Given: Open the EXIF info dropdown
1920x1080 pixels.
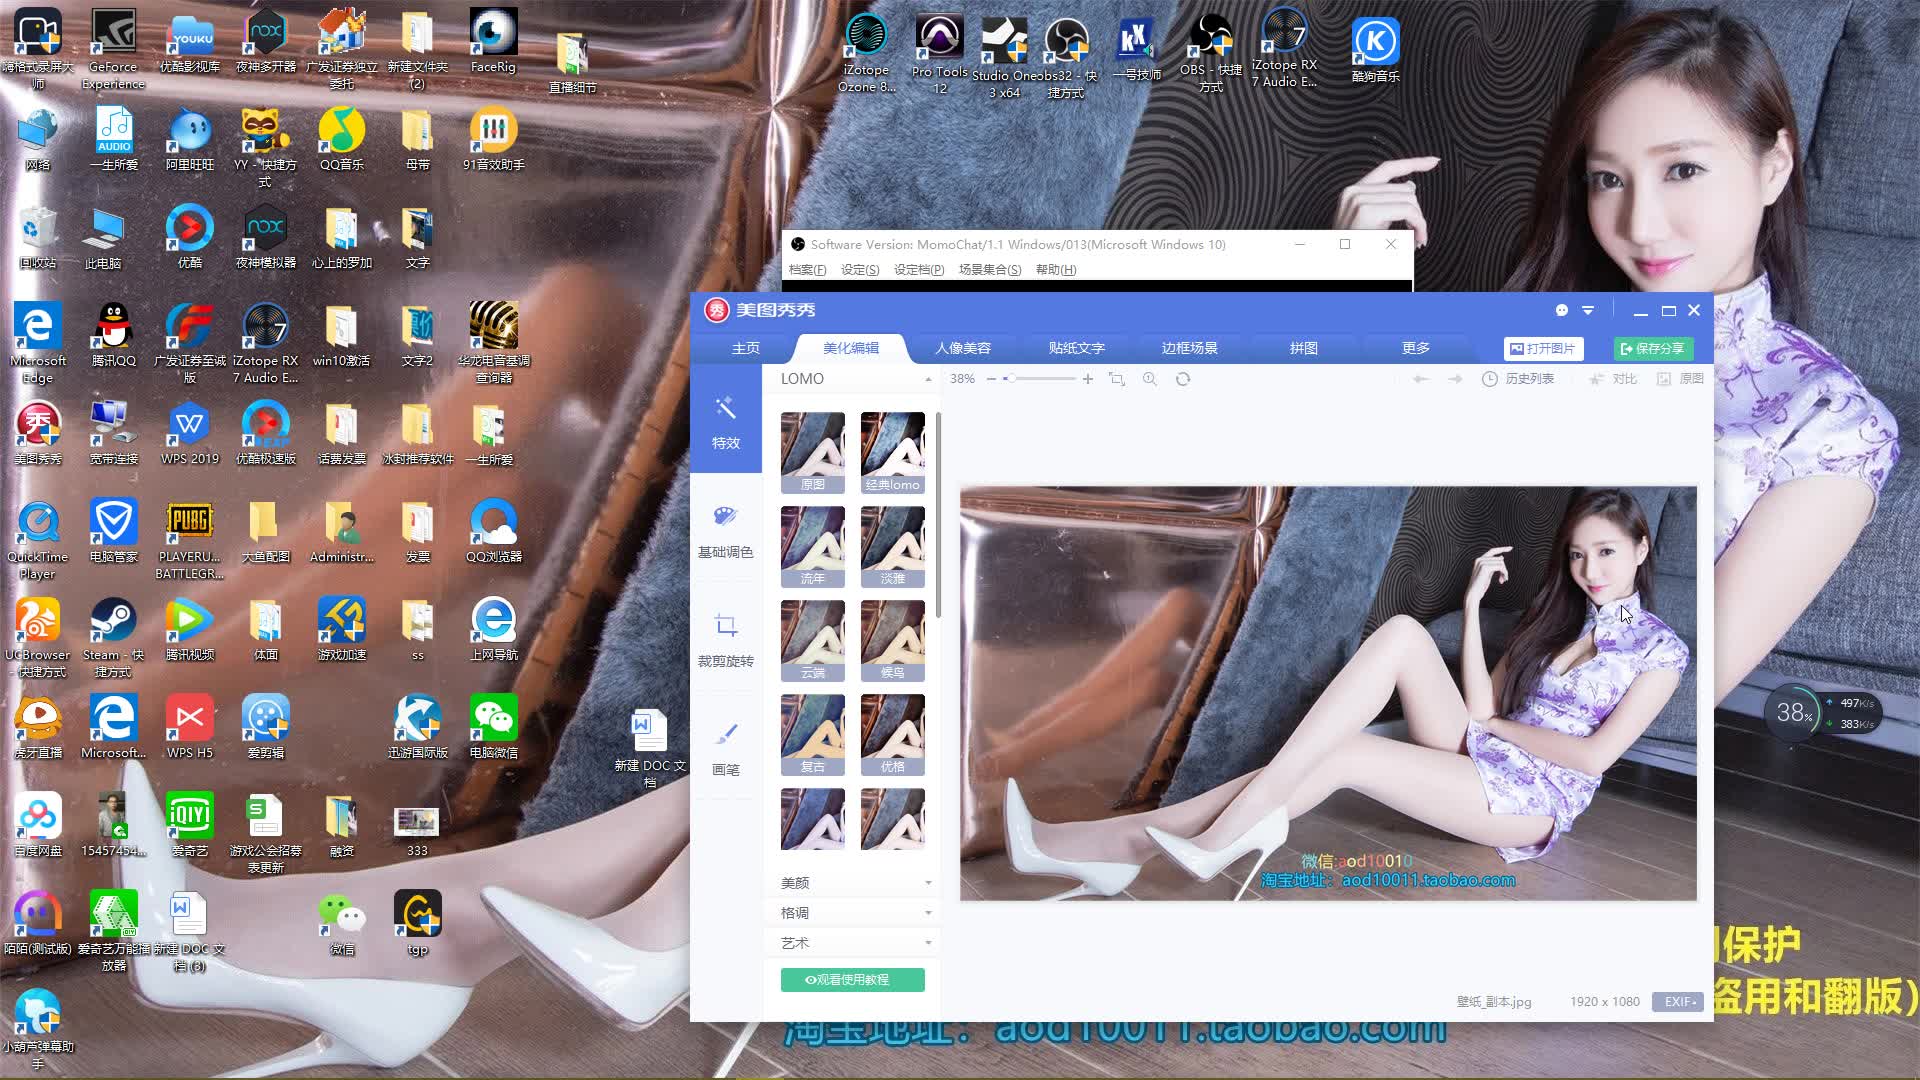Looking at the screenshot, I should [1678, 1001].
